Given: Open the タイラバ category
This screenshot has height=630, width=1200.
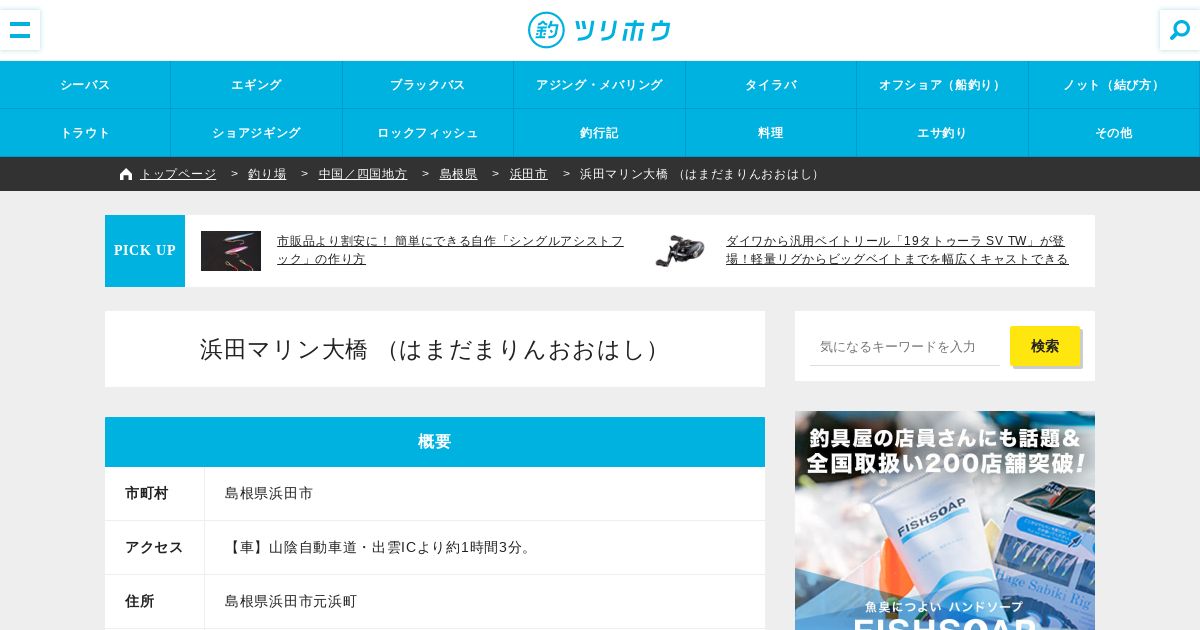Looking at the screenshot, I should tap(771, 85).
